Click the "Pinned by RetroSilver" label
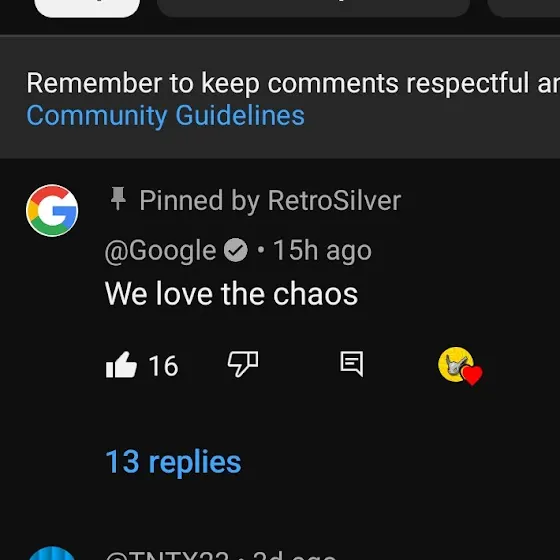560x560 pixels. pos(270,200)
